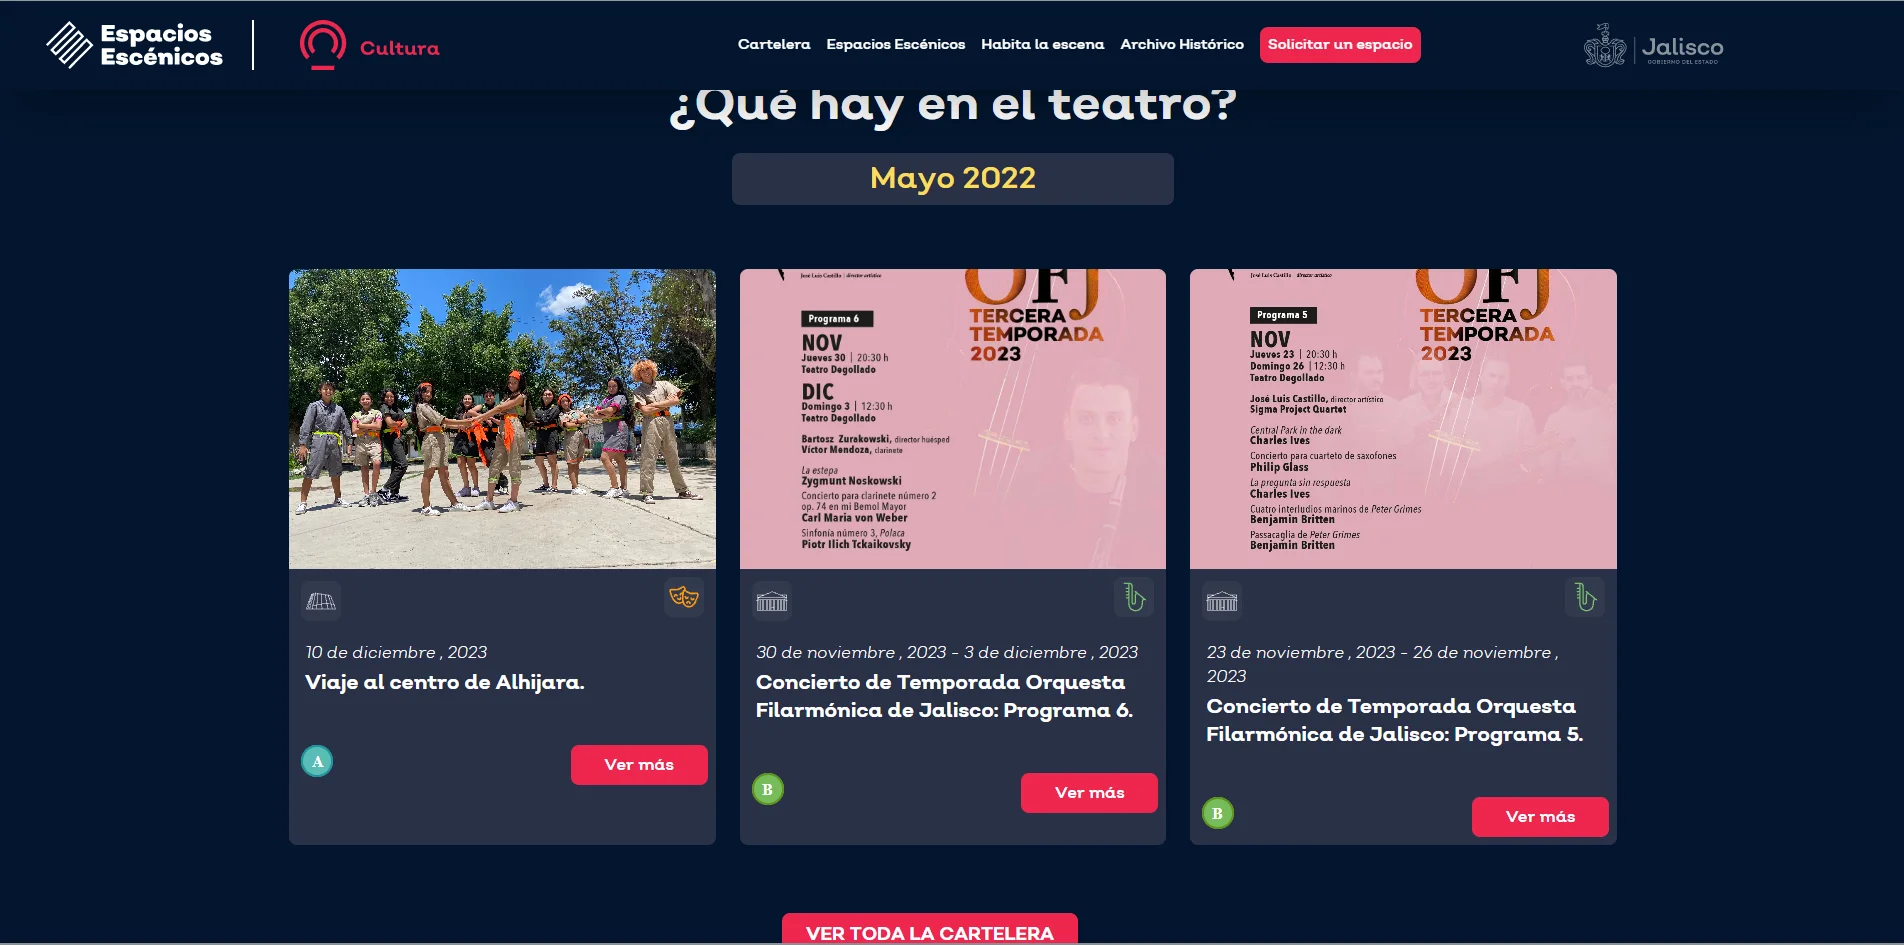Image resolution: width=1904 pixels, height=945 pixels.
Task: Click venue icon on Viaje al centro card
Action: coord(321,601)
